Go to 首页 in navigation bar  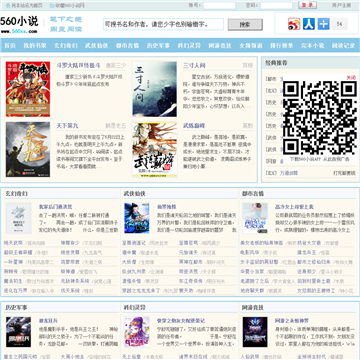pyautogui.click(x=10, y=46)
